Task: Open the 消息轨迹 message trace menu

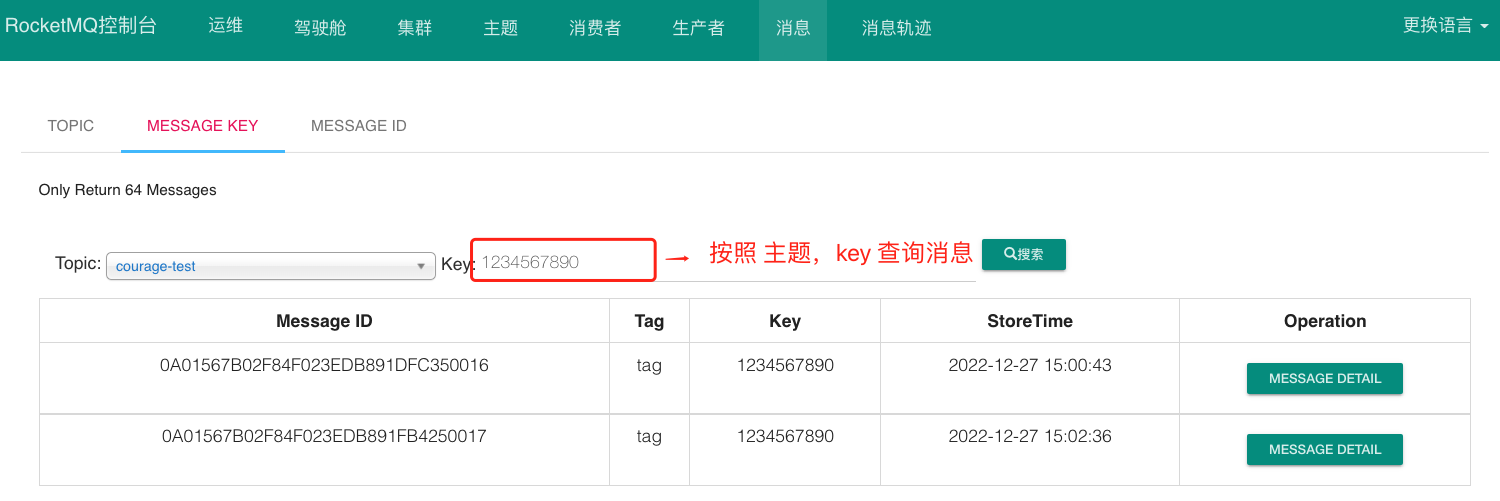Action: click(896, 28)
